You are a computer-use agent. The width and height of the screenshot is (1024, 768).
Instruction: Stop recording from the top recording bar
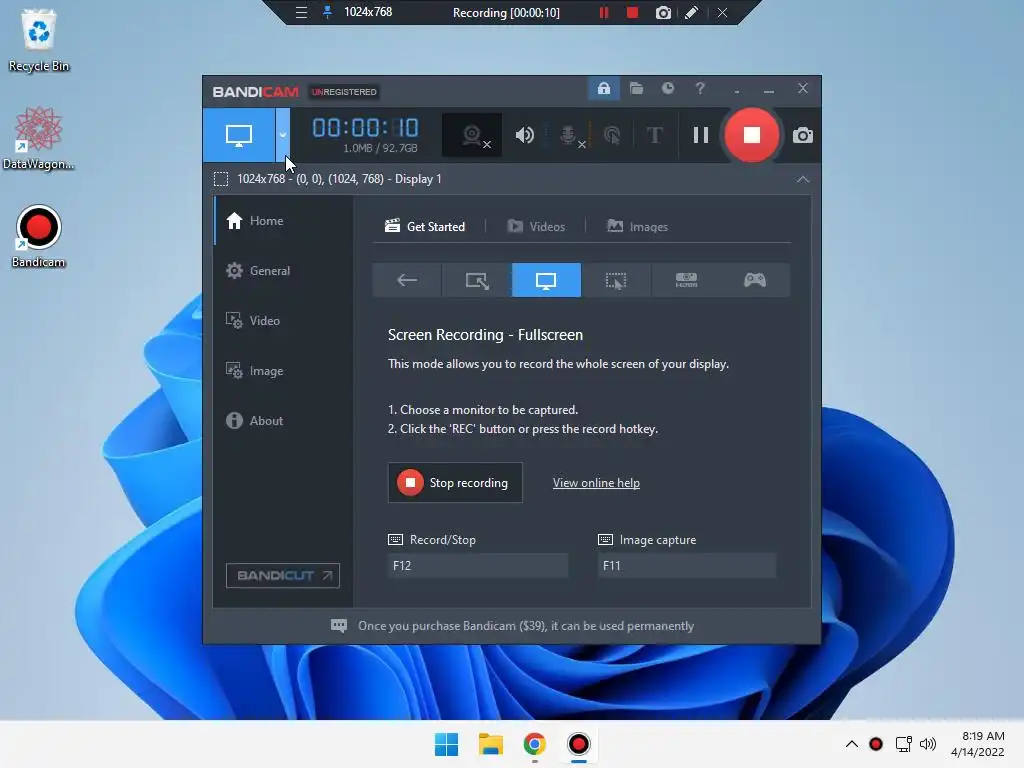coord(632,12)
